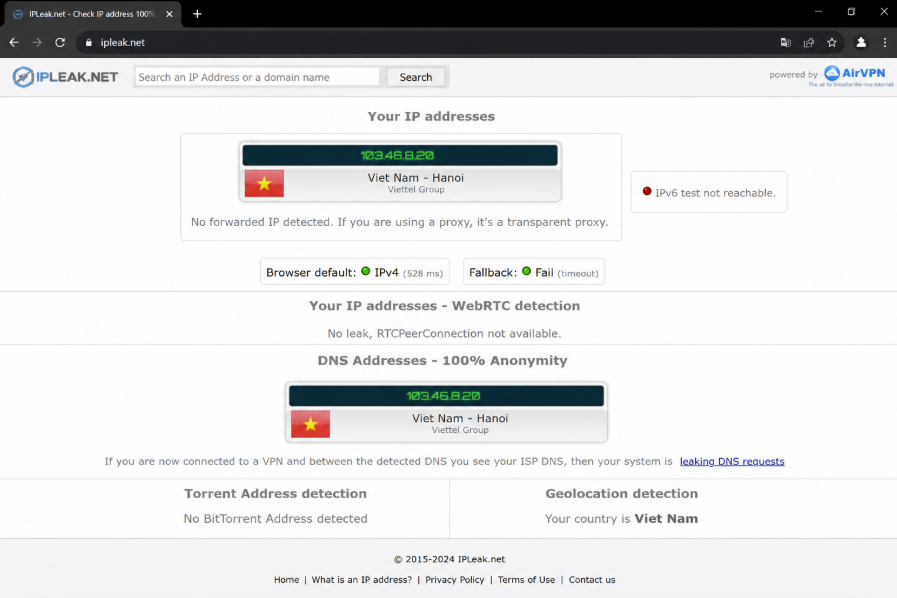897x598 pixels.
Task: Click the Viet Nam flag in IP box
Action: click(x=264, y=183)
